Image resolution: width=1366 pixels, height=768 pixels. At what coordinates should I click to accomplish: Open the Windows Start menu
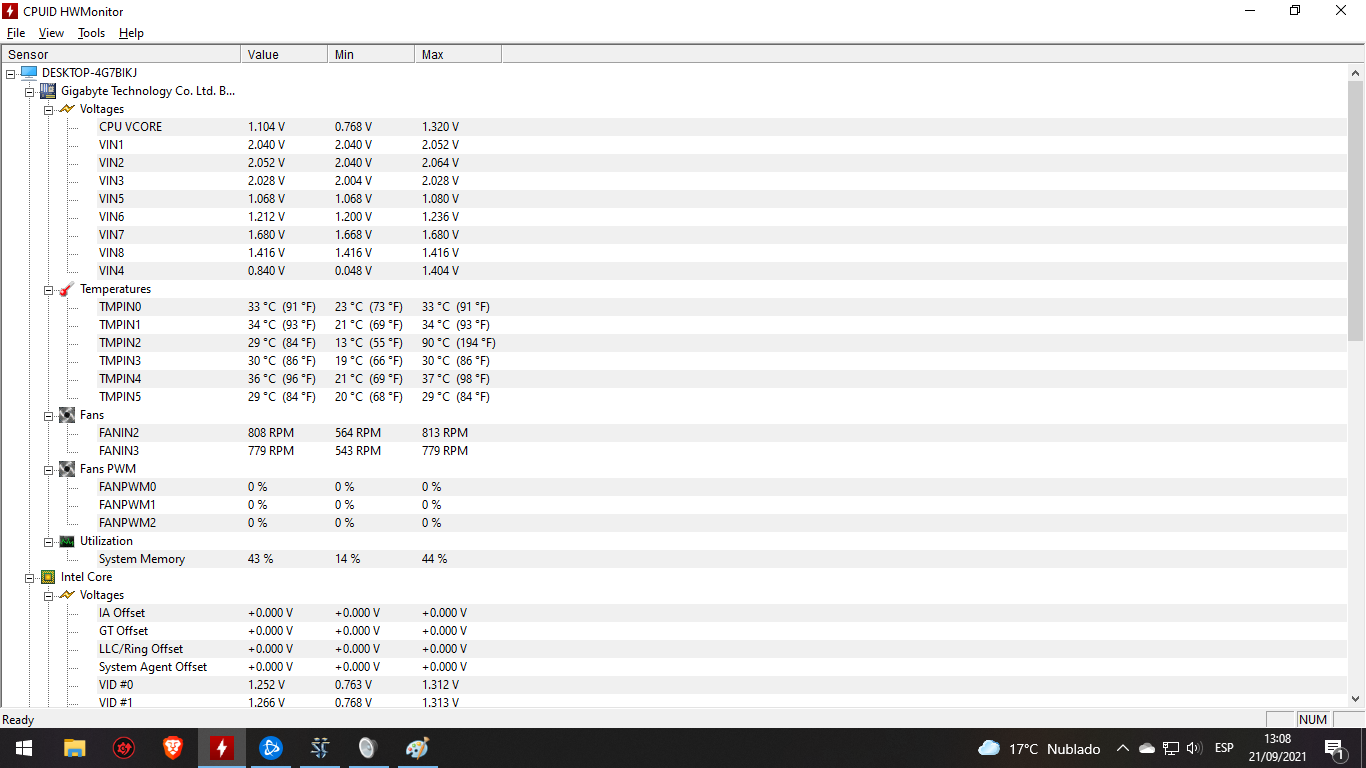tap(24, 748)
